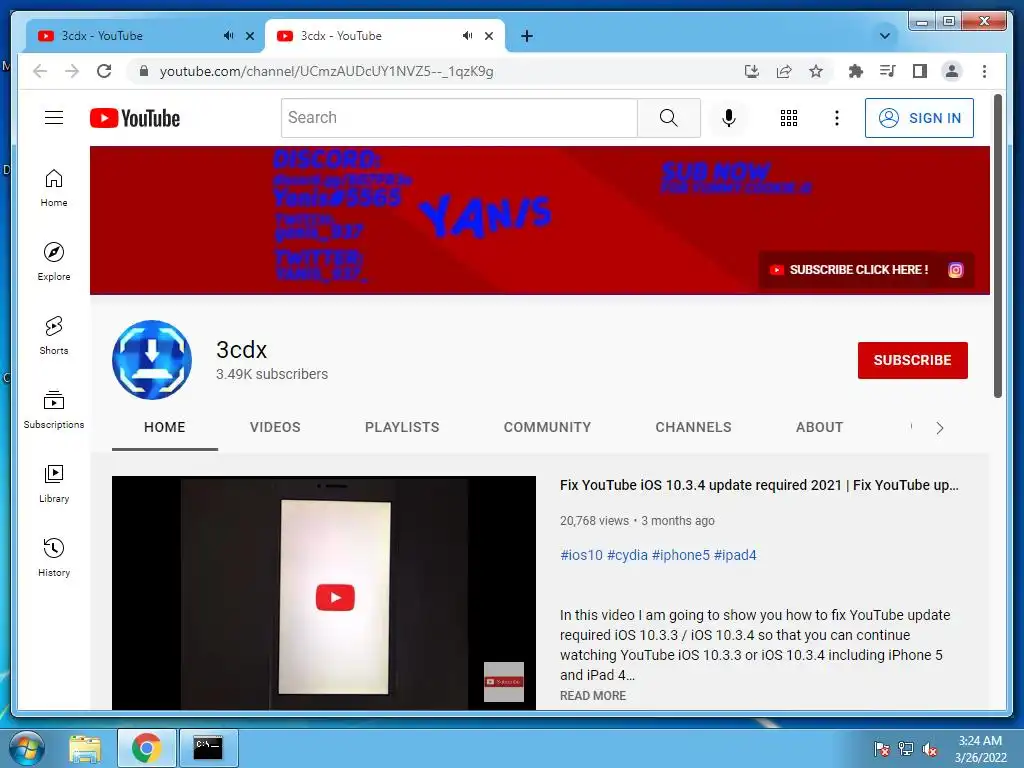The height and width of the screenshot is (768, 1024).
Task: Open Windows Explorer from taskbar
Action: click(x=86, y=749)
